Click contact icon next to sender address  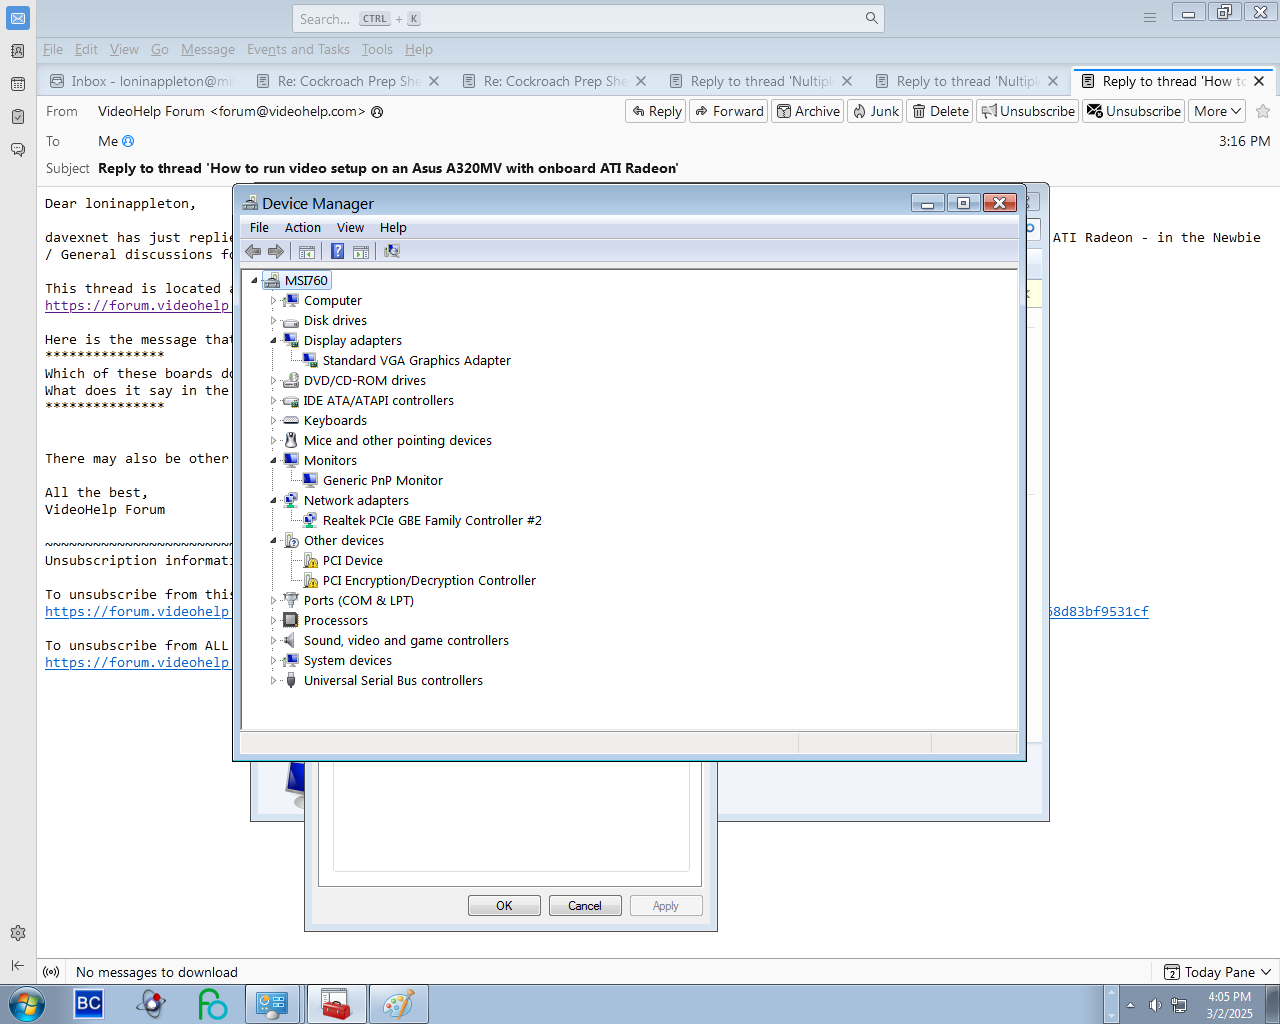(x=377, y=111)
